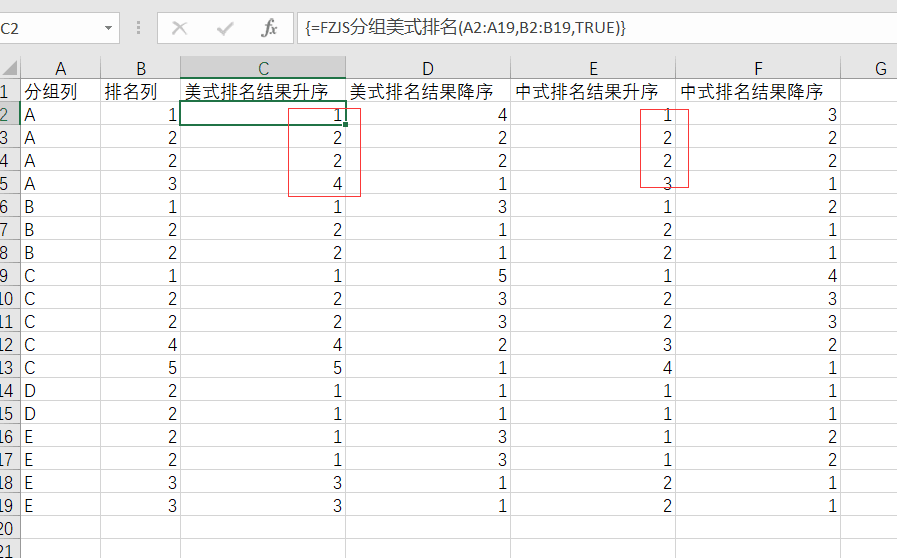Select column C header
The width and height of the screenshot is (897, 558).
point(263,68)
